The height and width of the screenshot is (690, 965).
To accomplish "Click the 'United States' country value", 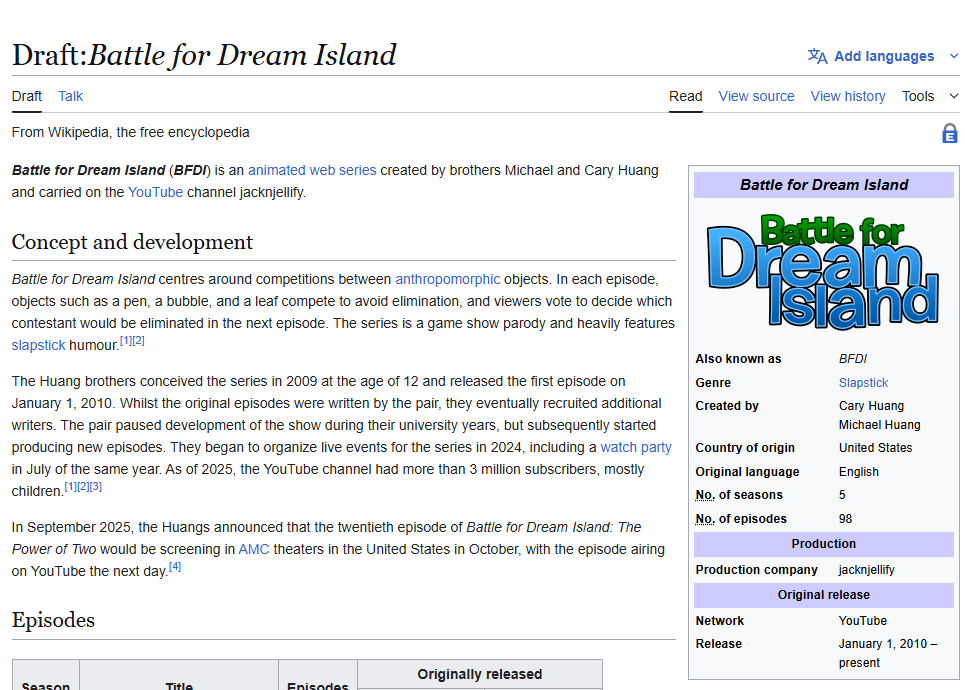I will (x=875, y=448).
